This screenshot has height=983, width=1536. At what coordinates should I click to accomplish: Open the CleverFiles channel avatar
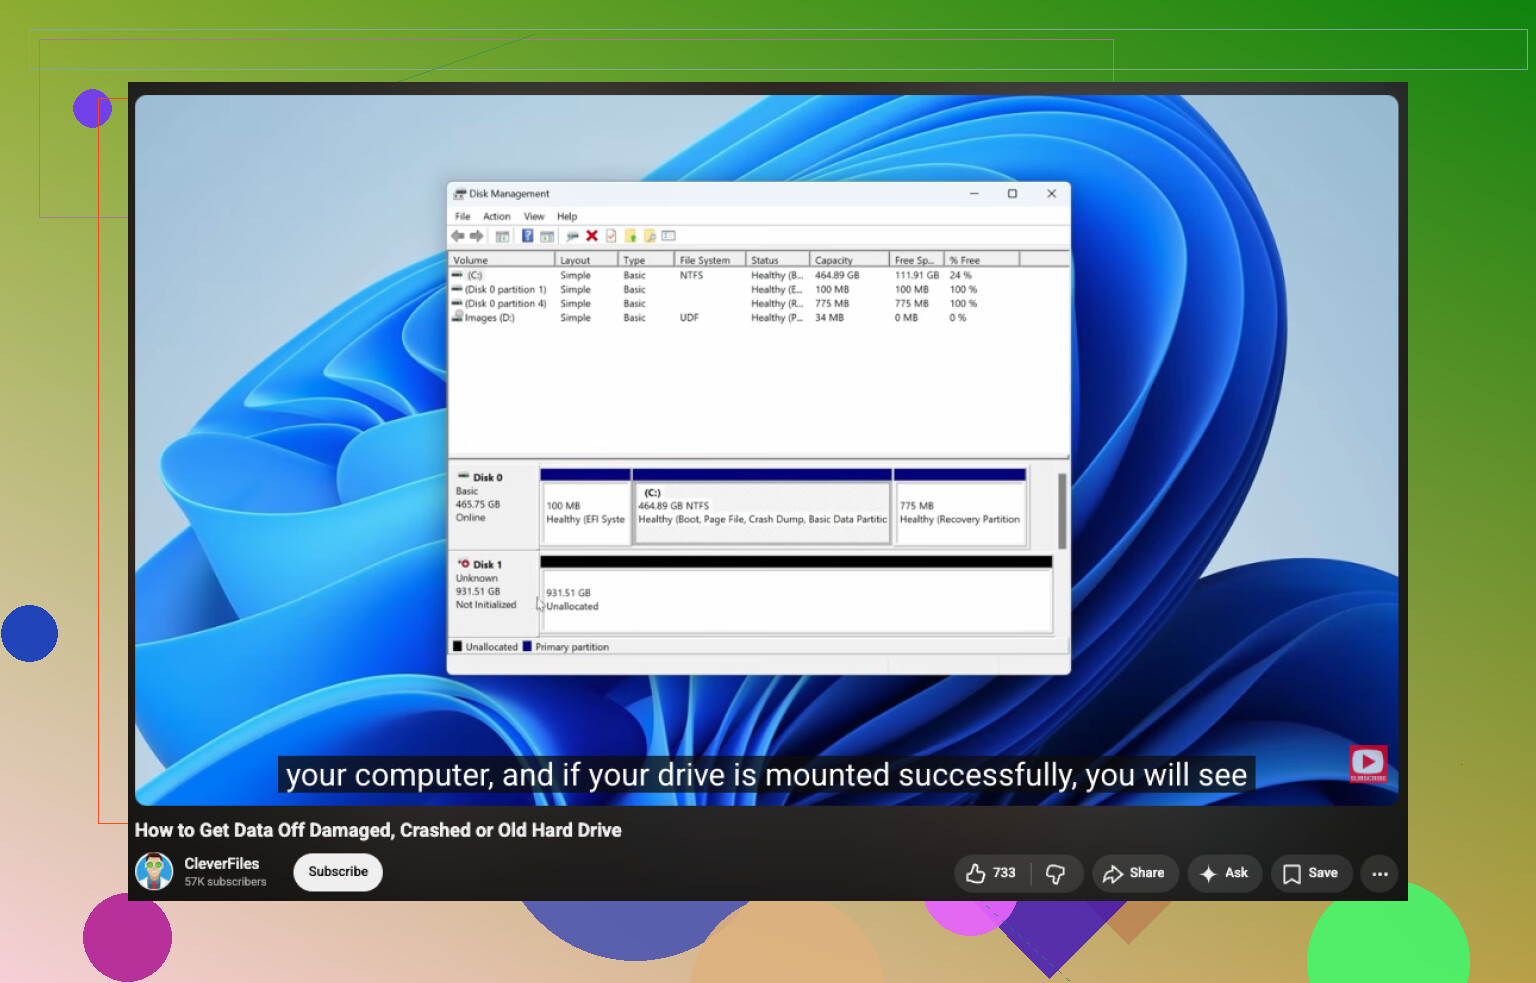click(x=154, y=871)
